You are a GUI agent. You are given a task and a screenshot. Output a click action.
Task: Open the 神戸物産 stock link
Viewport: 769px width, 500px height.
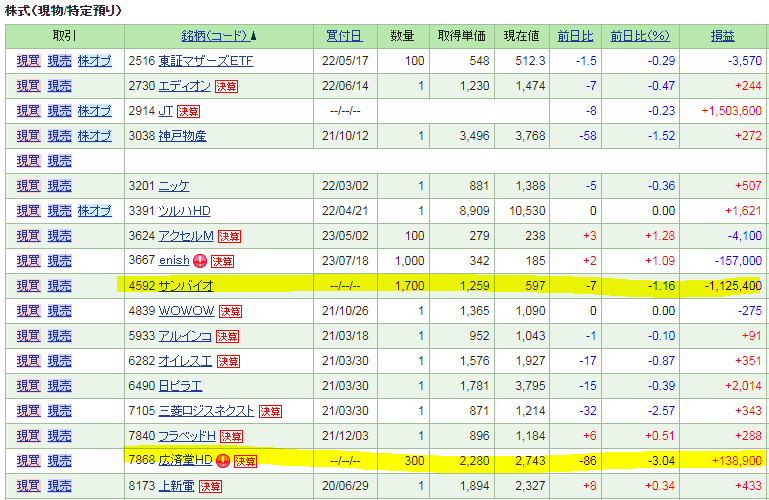coord(182,136)
